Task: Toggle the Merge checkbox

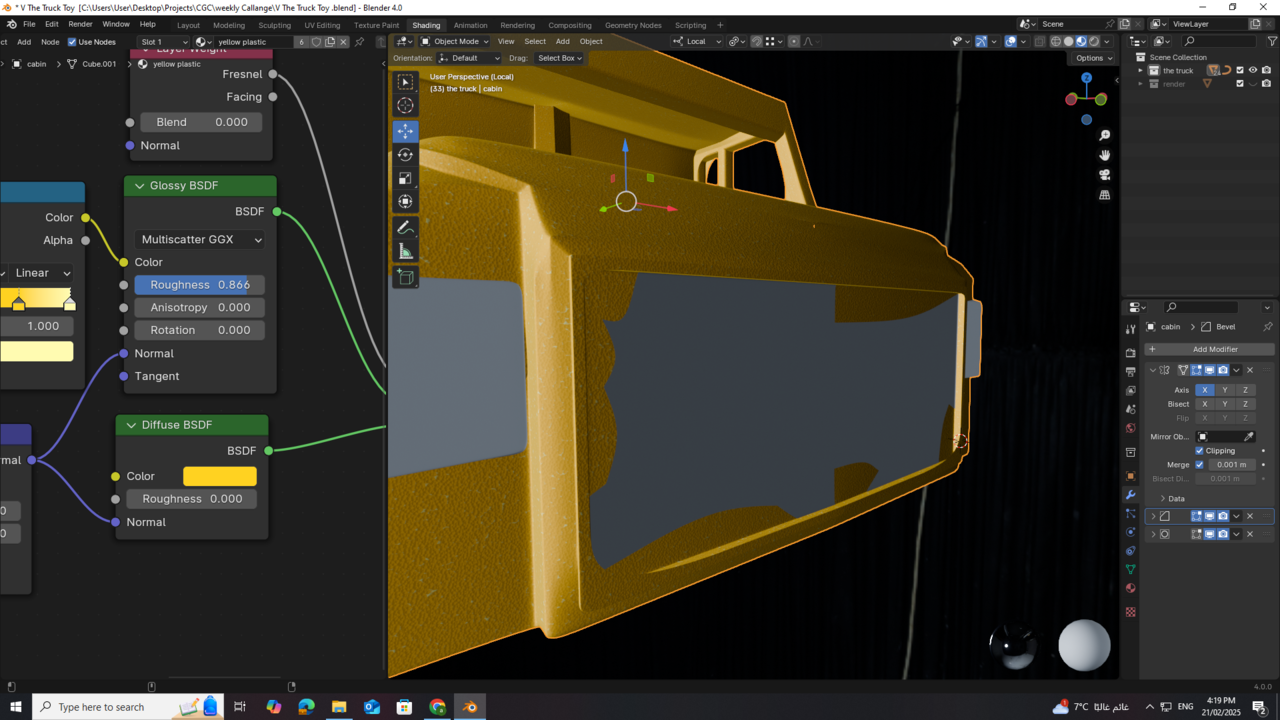Action: 1200,464
